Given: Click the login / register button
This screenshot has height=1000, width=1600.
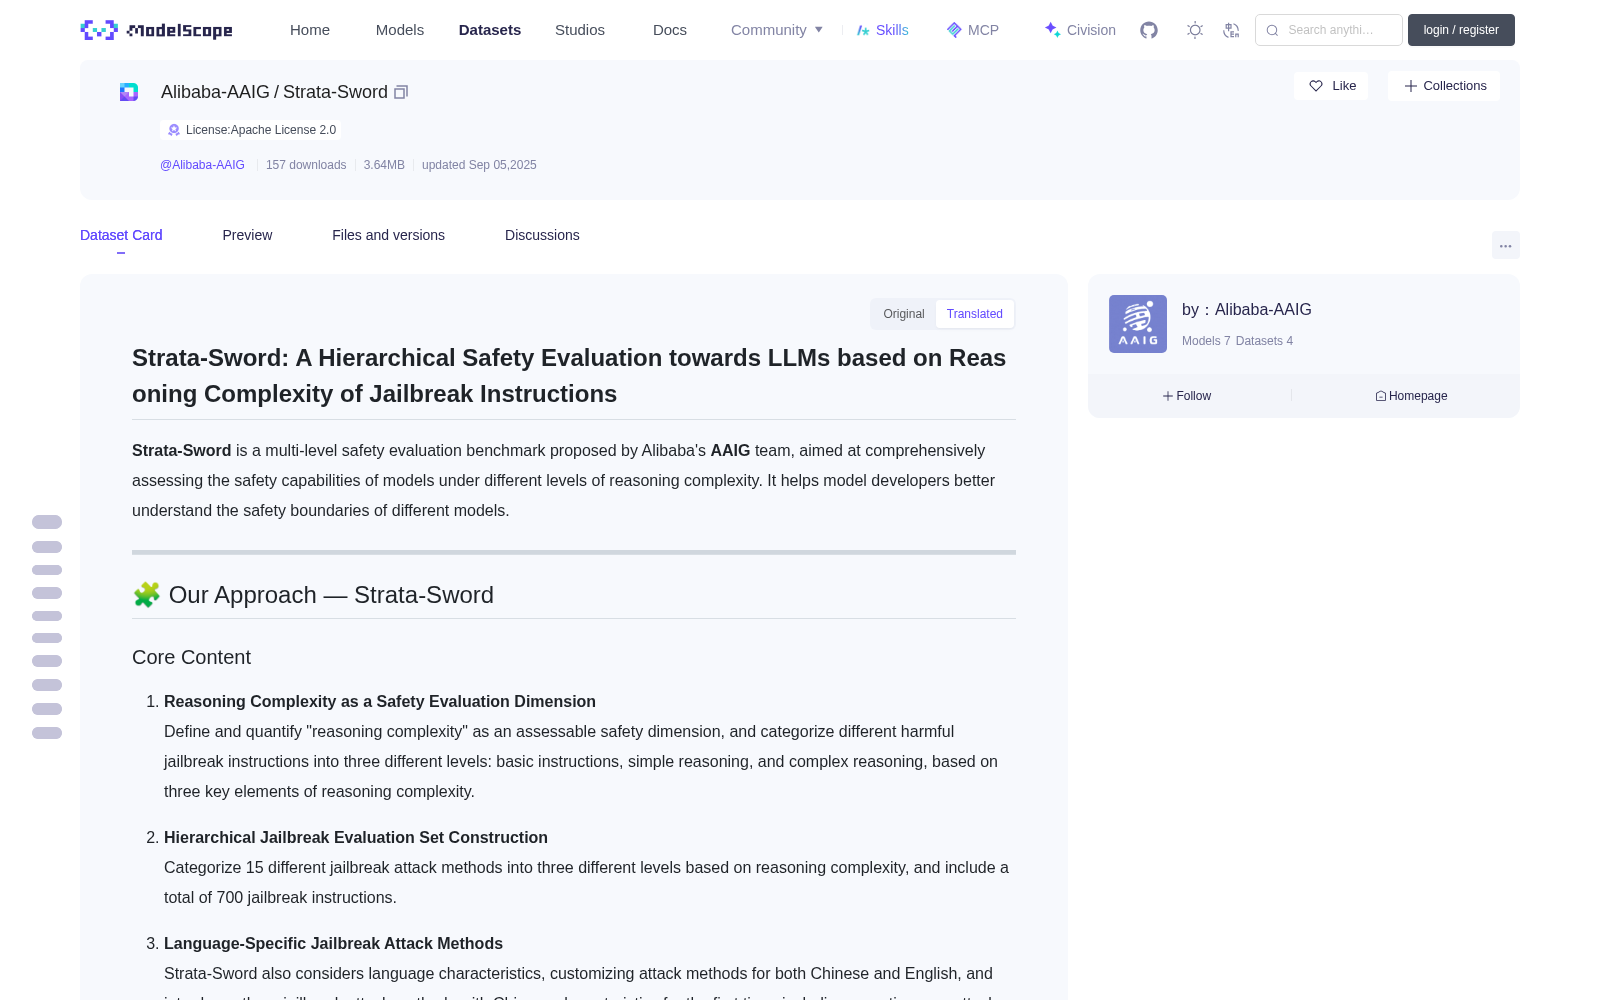Looking at the screenshot, I should 1461,30.
